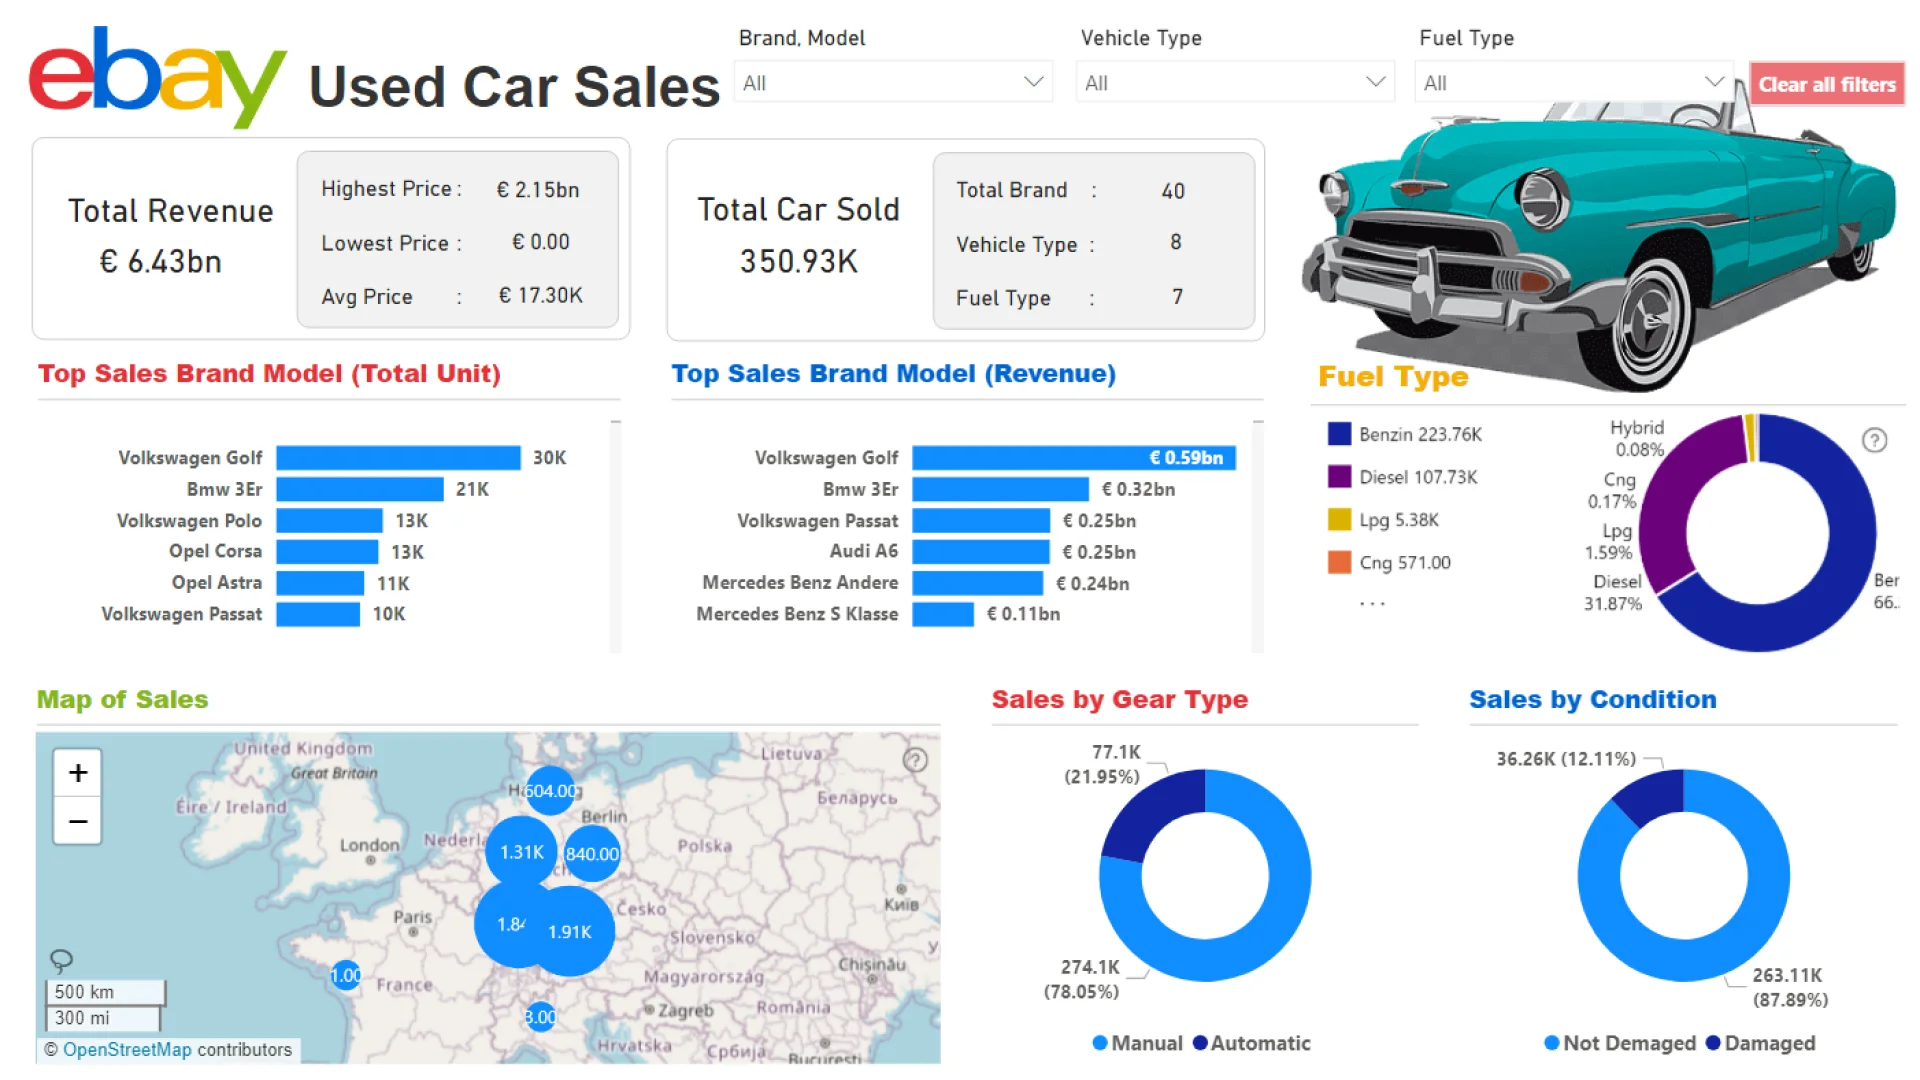This screenshot has width=1920, height=1080.
Task: Click the Not Demaged legend item
Action: click(1620, 1043)
